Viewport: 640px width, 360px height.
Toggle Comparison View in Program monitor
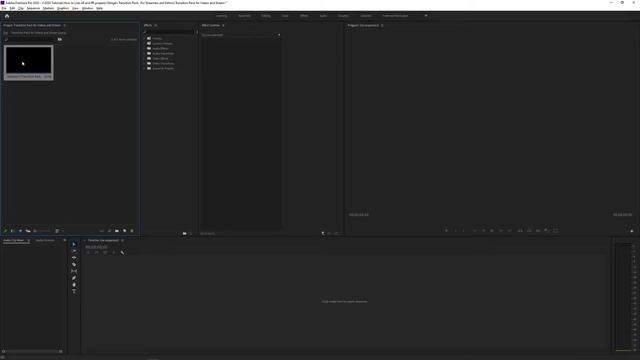[547, 231]
